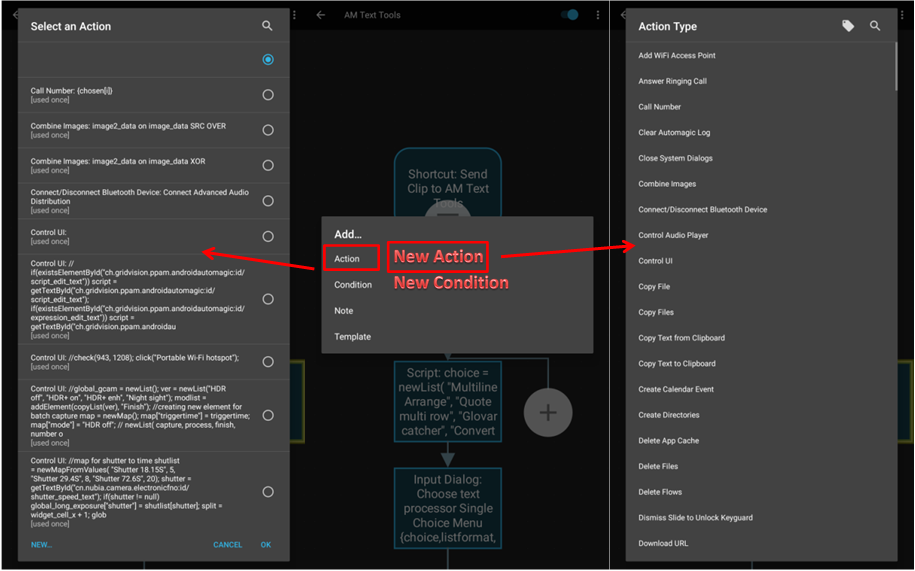Open the overflow menu next to the flow switch
This screenshot has height=571, width=915.
598,15
